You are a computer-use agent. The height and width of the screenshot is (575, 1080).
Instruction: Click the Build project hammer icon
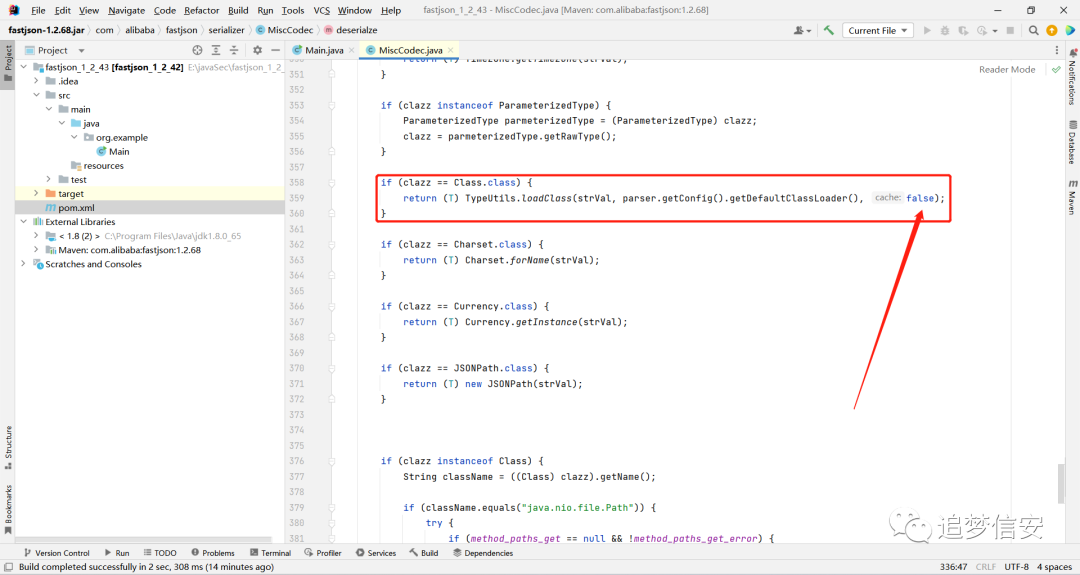[829, 30]
